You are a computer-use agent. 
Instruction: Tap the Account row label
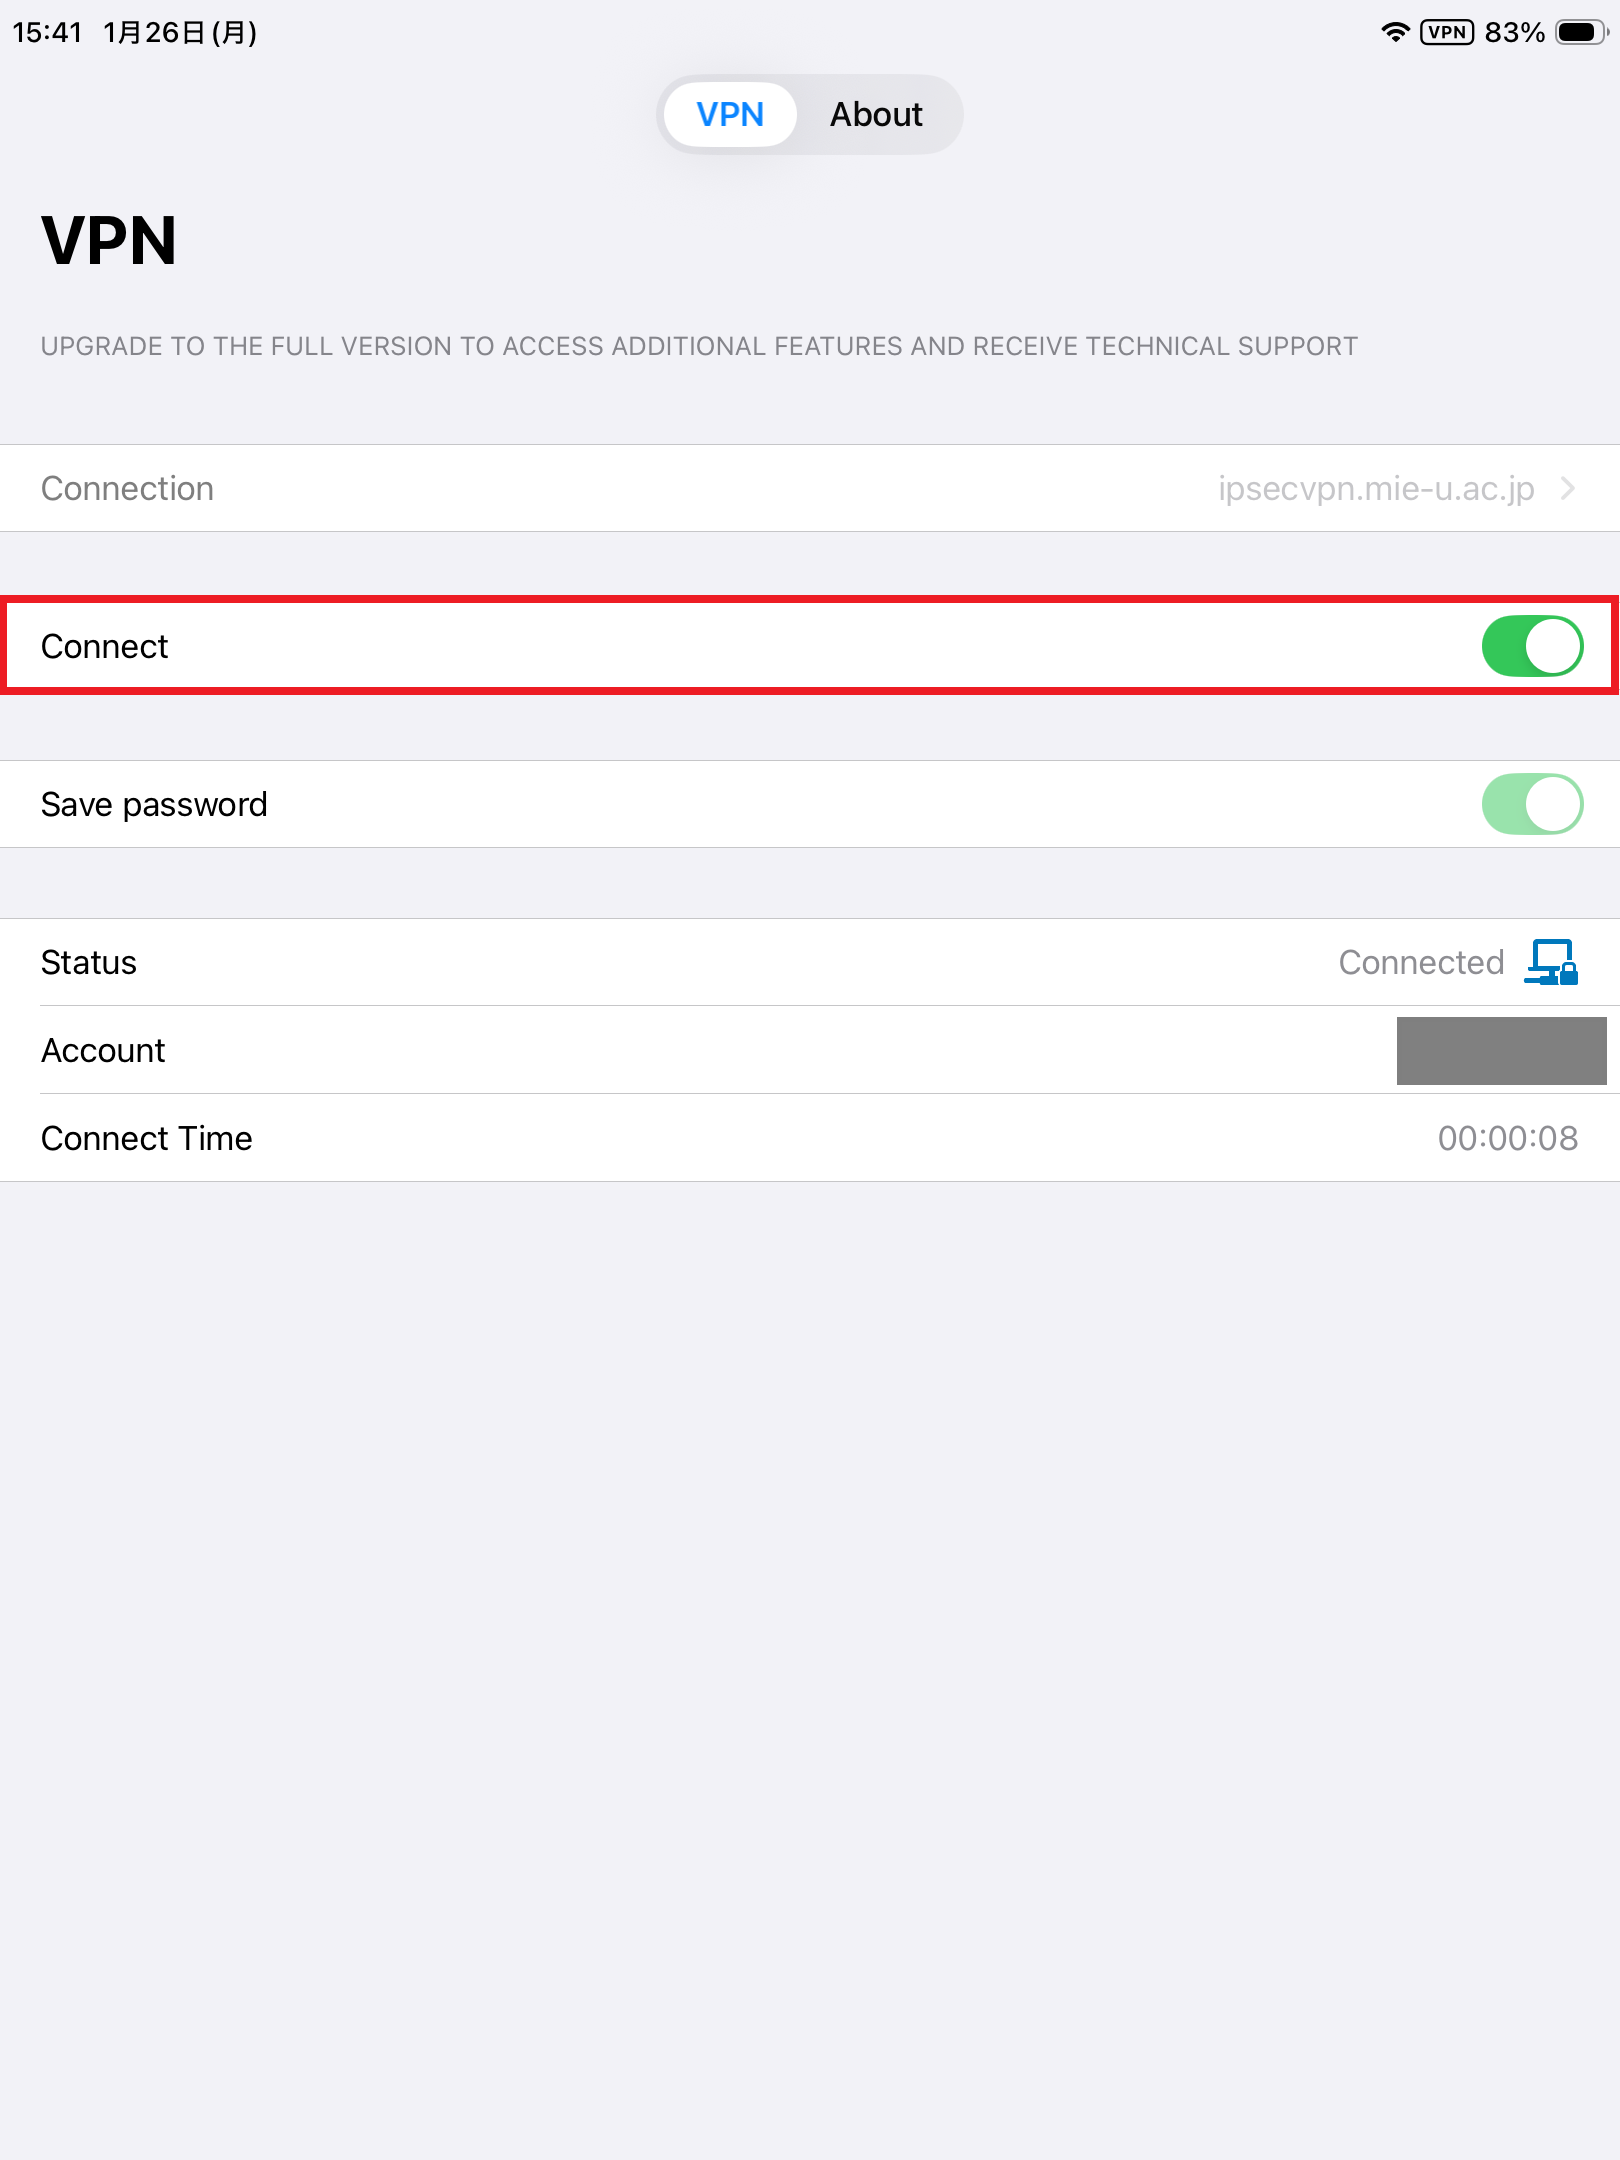click(x=103, y=1050)
